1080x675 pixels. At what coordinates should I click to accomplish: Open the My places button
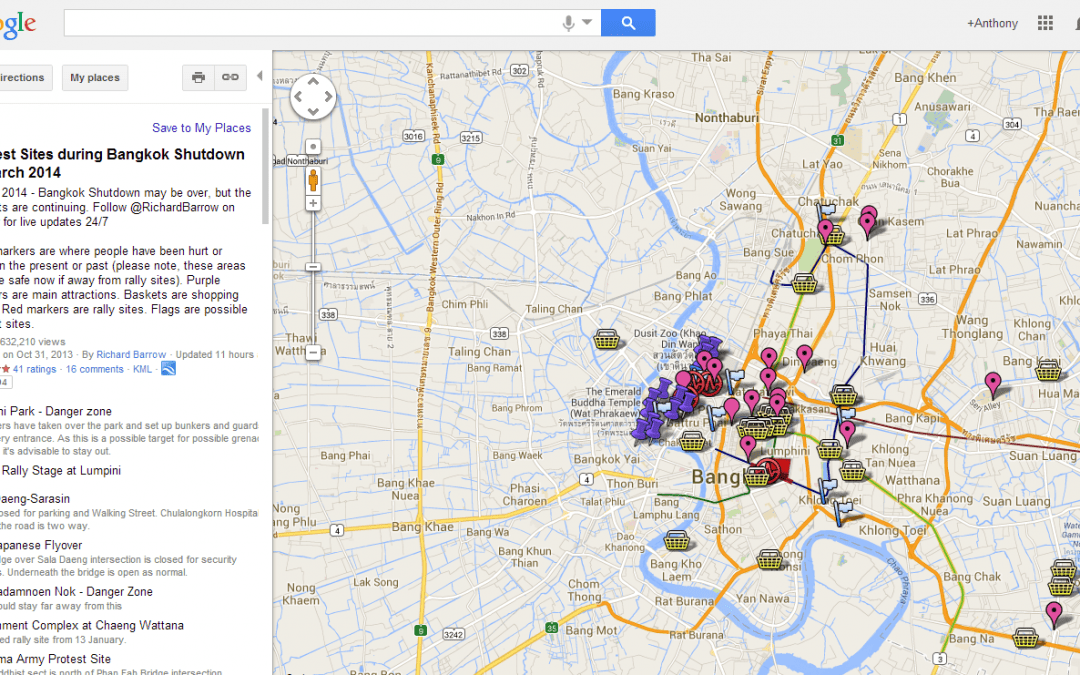pos(95,78)
